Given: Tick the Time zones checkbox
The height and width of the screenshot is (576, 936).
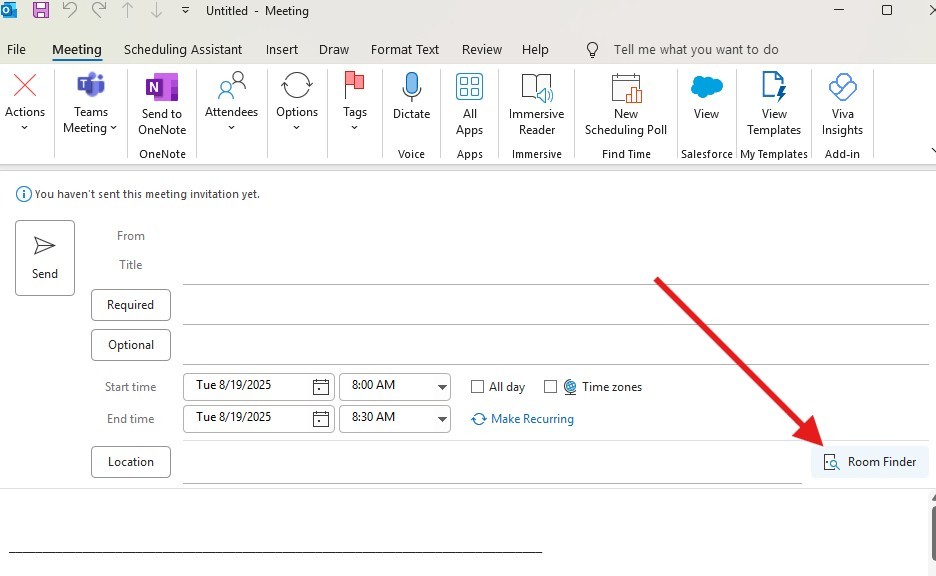Looking at the screenshot, I should [550, 387].
